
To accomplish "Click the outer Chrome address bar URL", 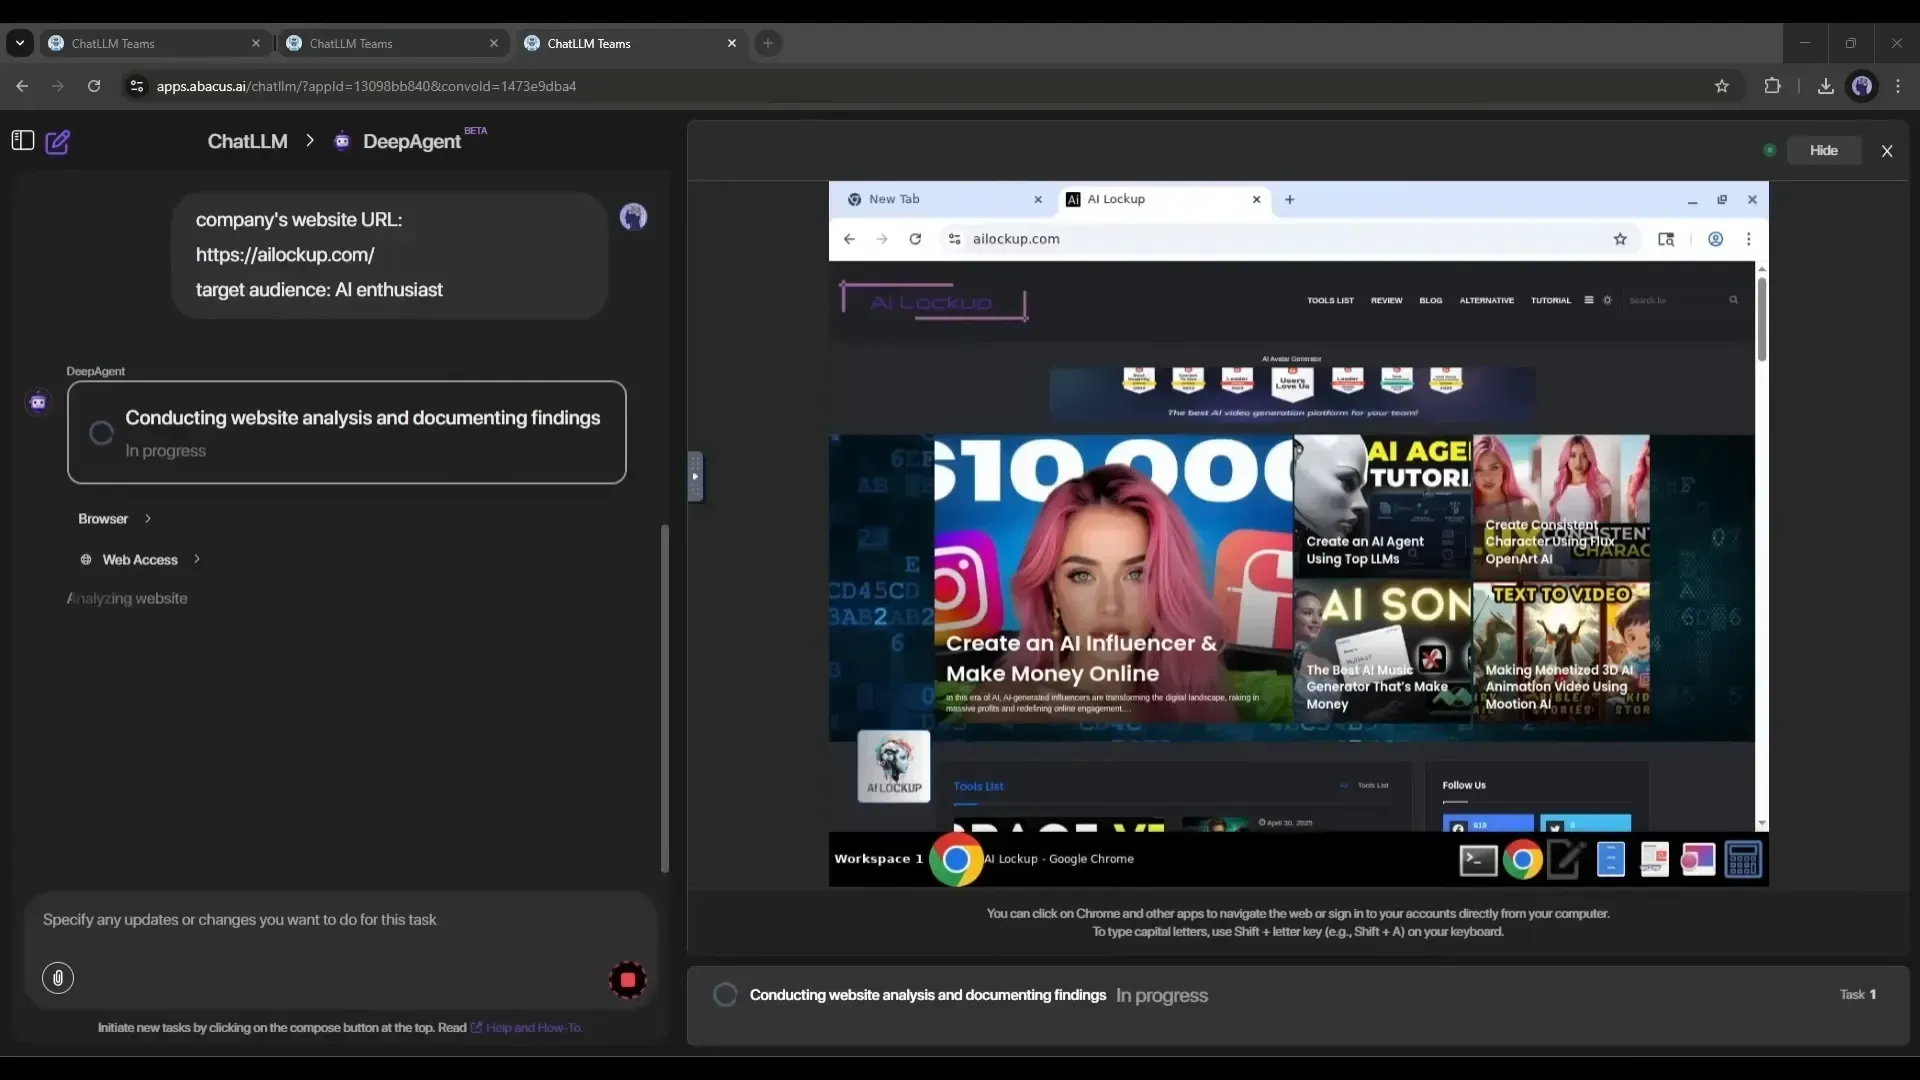I will 366,86.
